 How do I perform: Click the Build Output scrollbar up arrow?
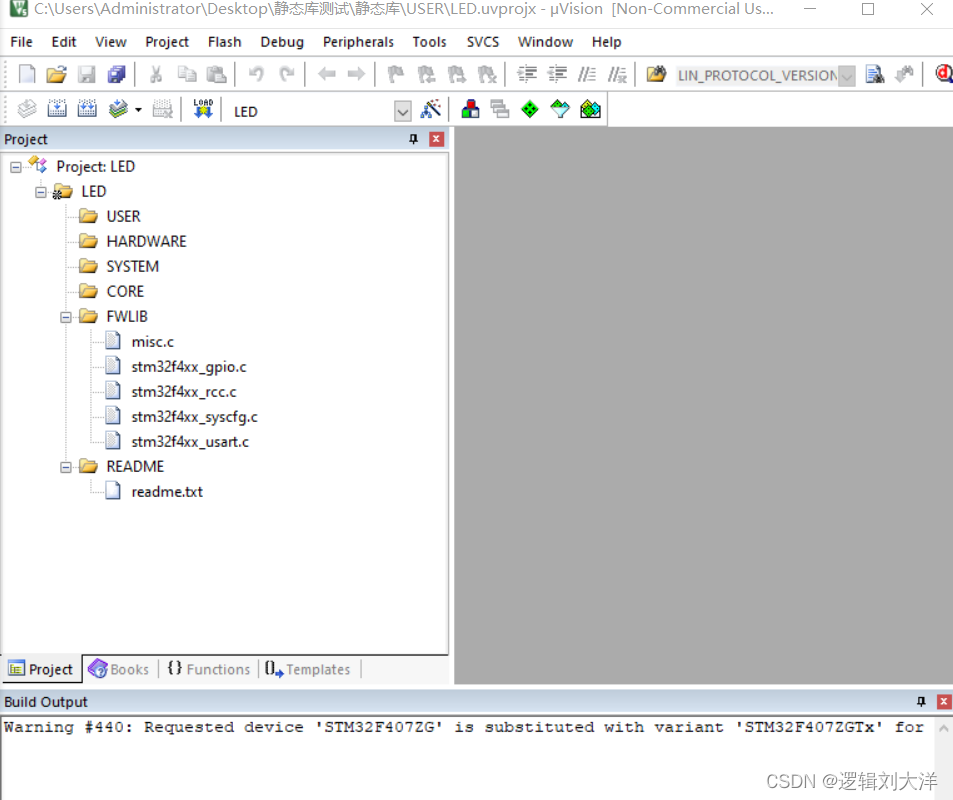[x=943, y=728]
